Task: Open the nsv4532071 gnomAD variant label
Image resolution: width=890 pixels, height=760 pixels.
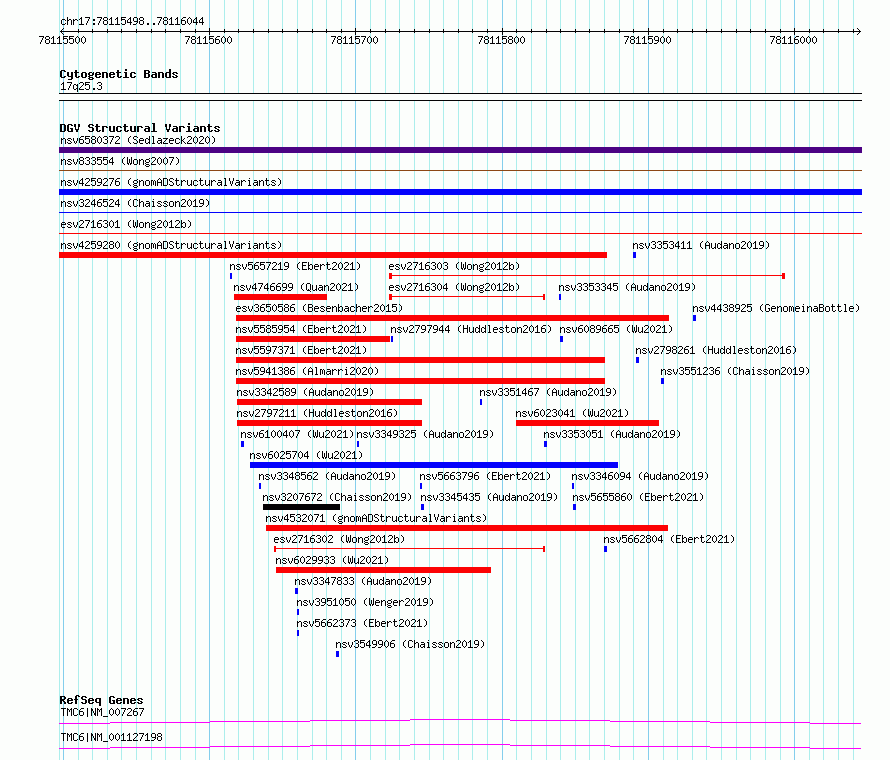Action: pos(376,518)
